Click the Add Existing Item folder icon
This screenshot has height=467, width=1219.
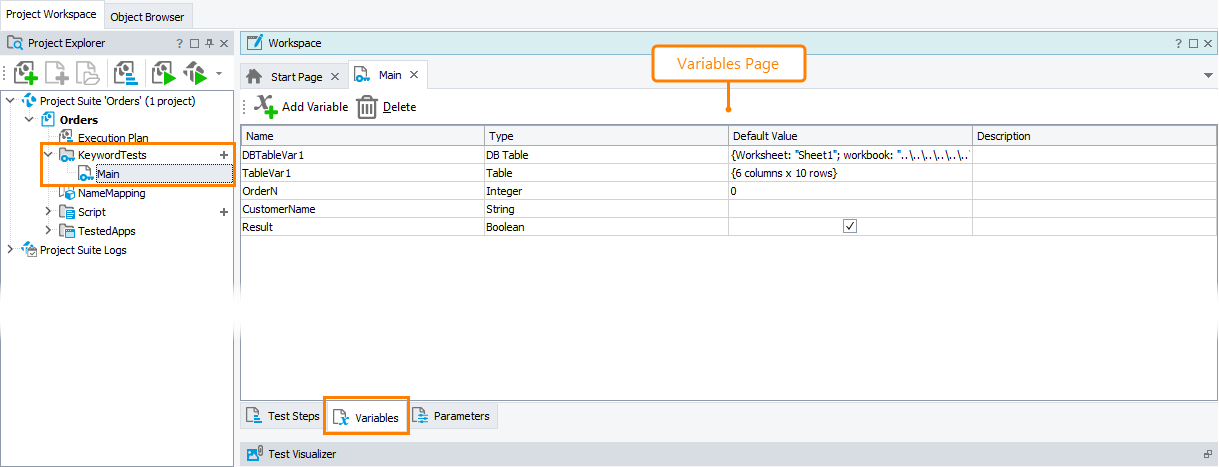(87, 74)
